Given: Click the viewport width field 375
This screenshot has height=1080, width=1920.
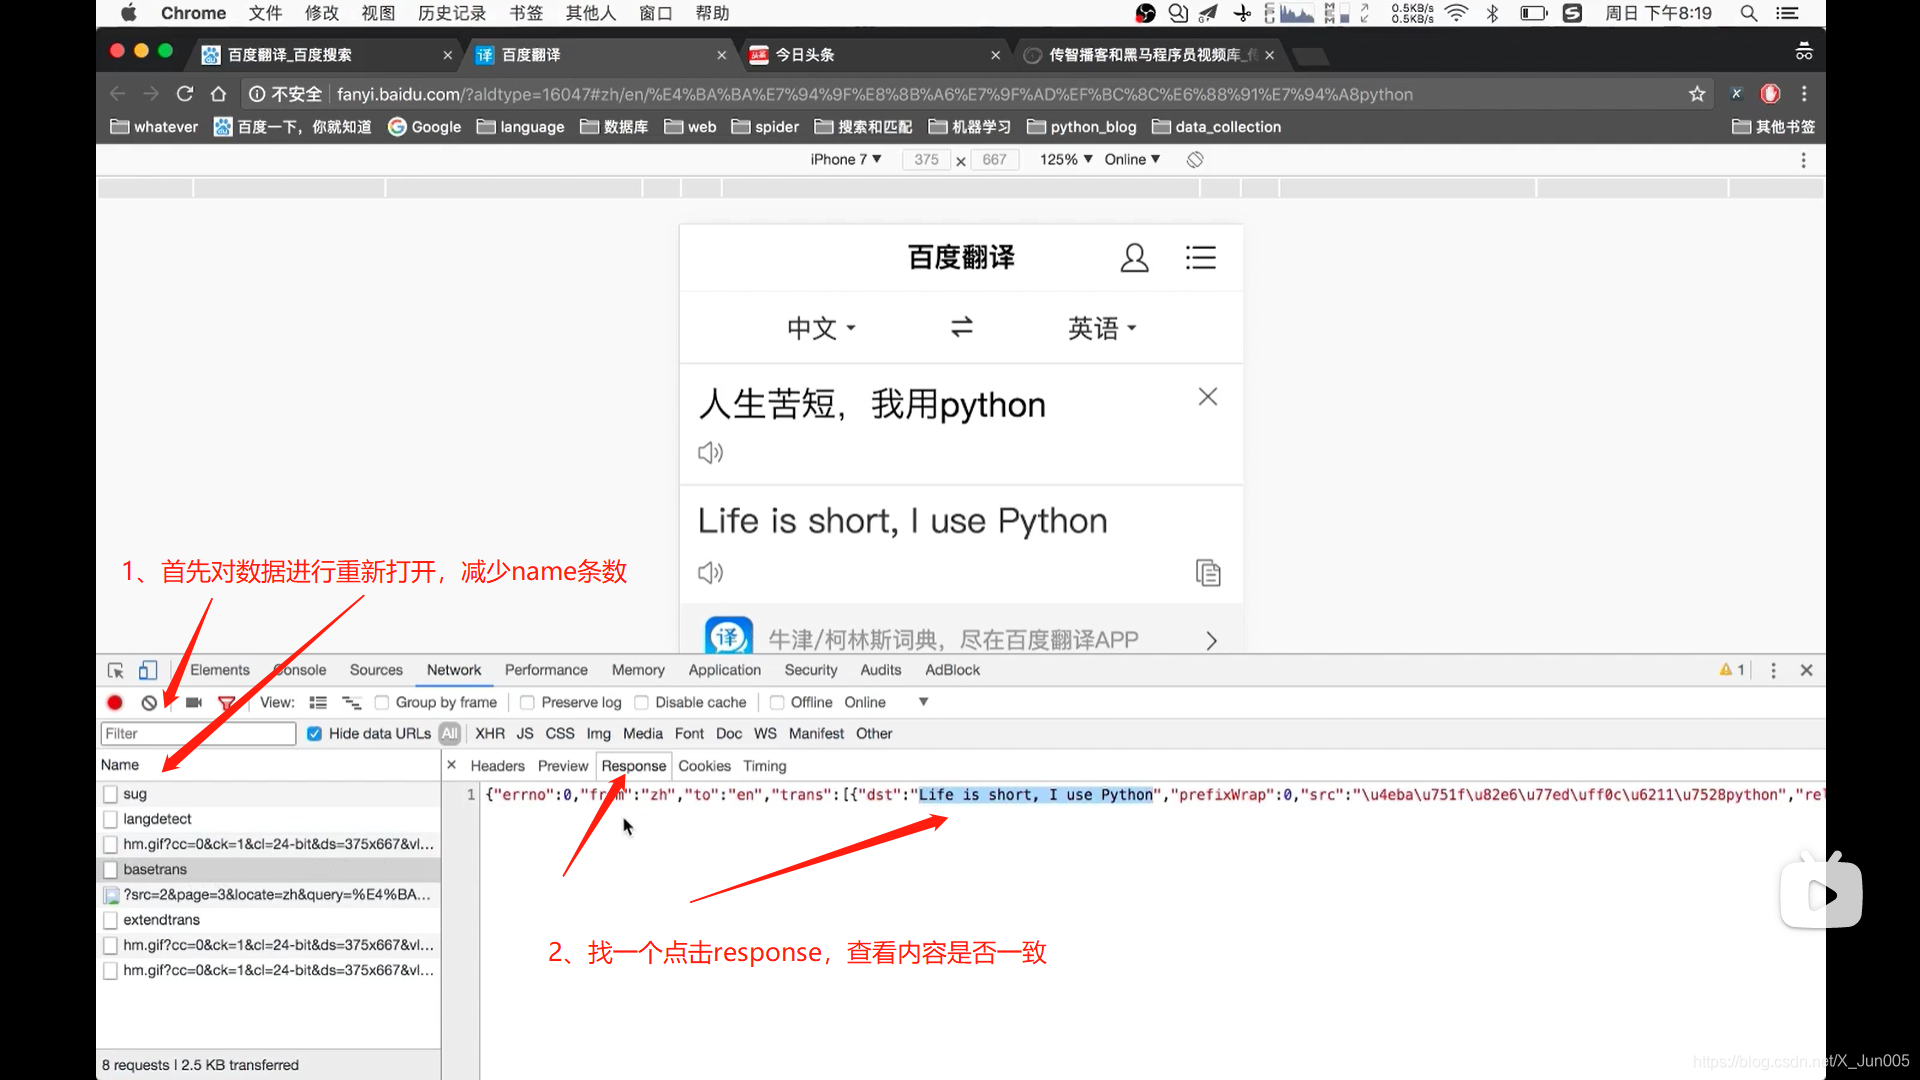Looking at the screenshot, I should (926, 160).
